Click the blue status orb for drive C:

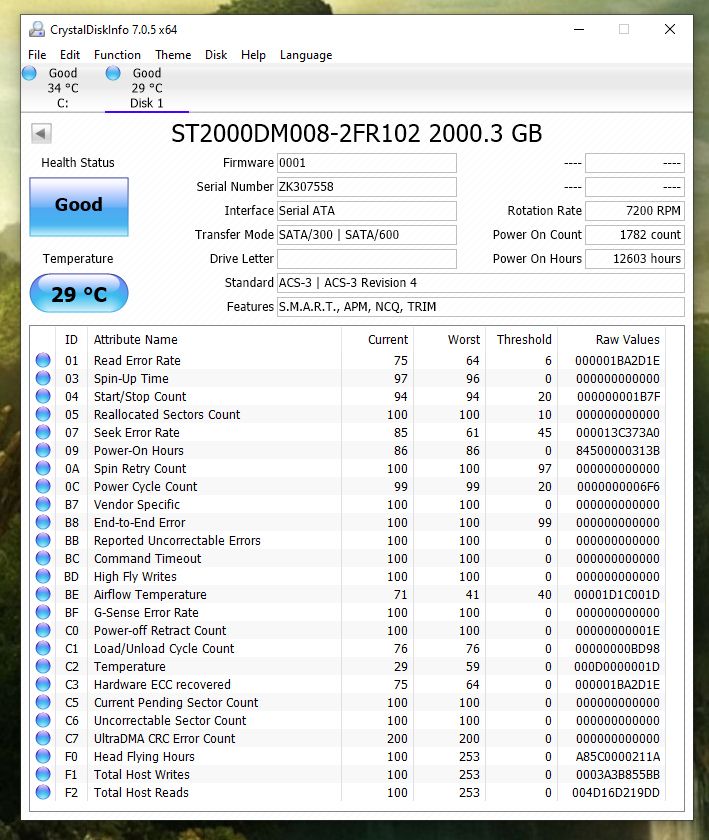29,73
